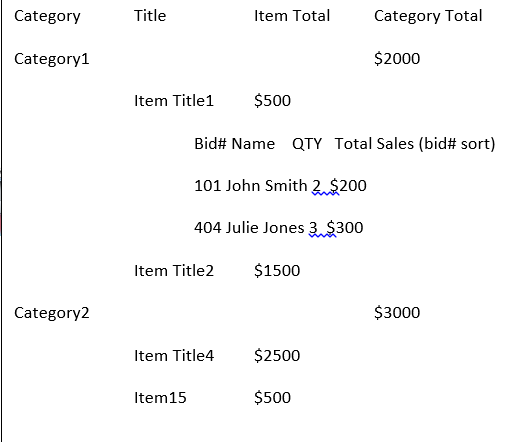Click the Category Total header text

(x=428, y=16)
